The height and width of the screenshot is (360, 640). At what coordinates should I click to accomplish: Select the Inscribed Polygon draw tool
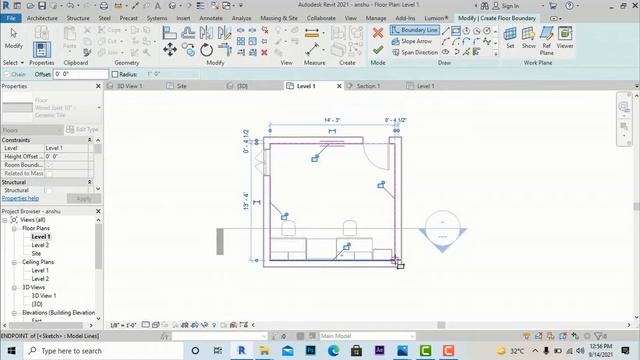click(x=466, y=31)
